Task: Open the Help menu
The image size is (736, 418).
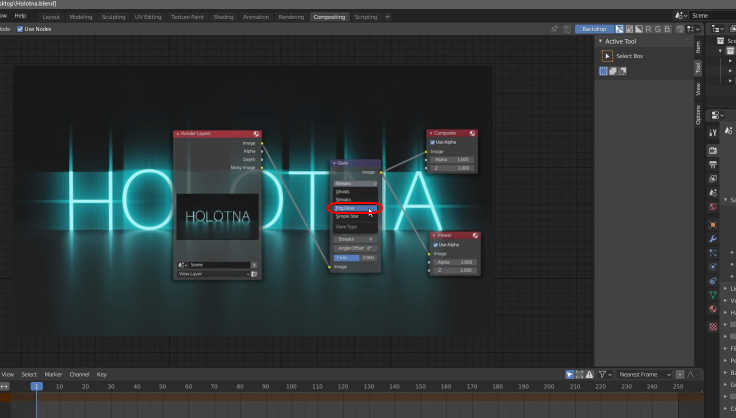Action: point(20,16)
